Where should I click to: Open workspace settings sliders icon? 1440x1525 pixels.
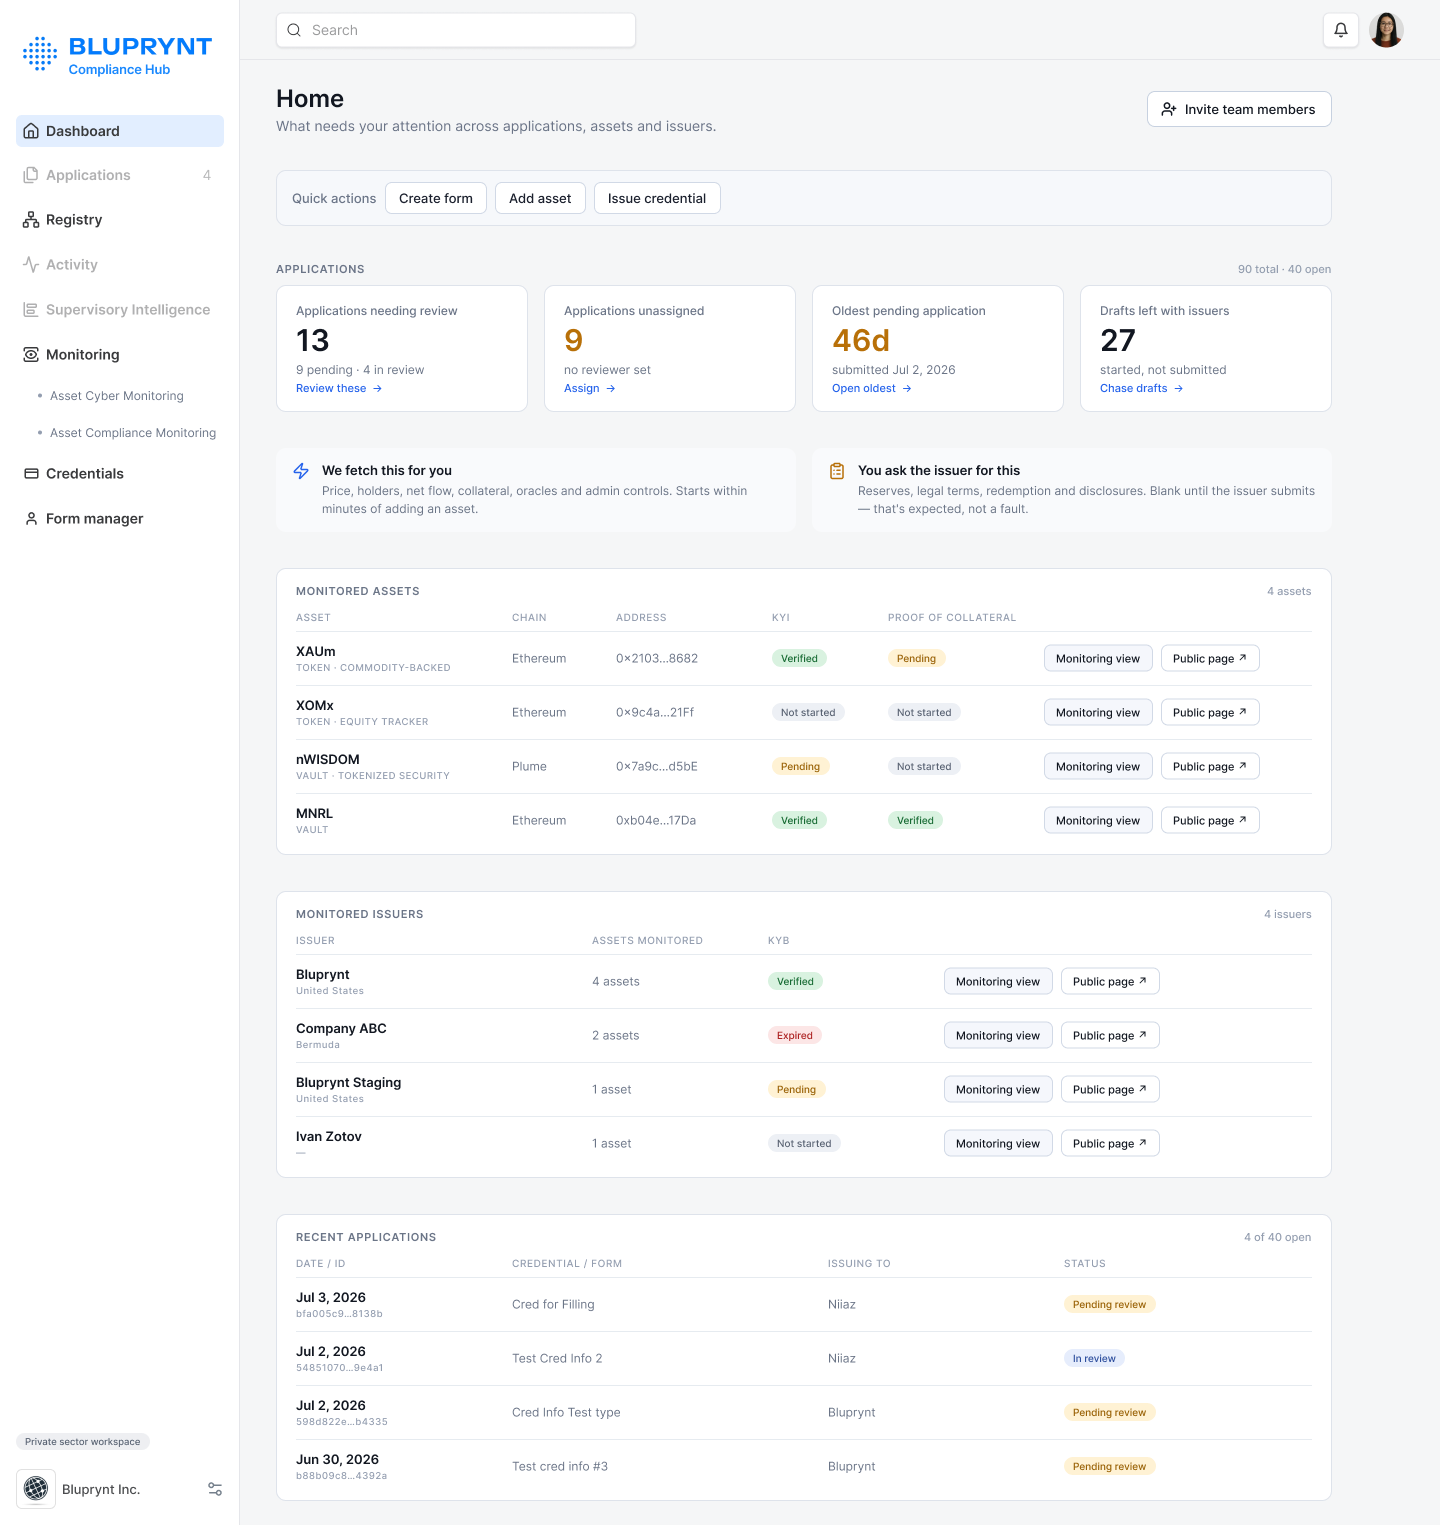coord(215,1489)
